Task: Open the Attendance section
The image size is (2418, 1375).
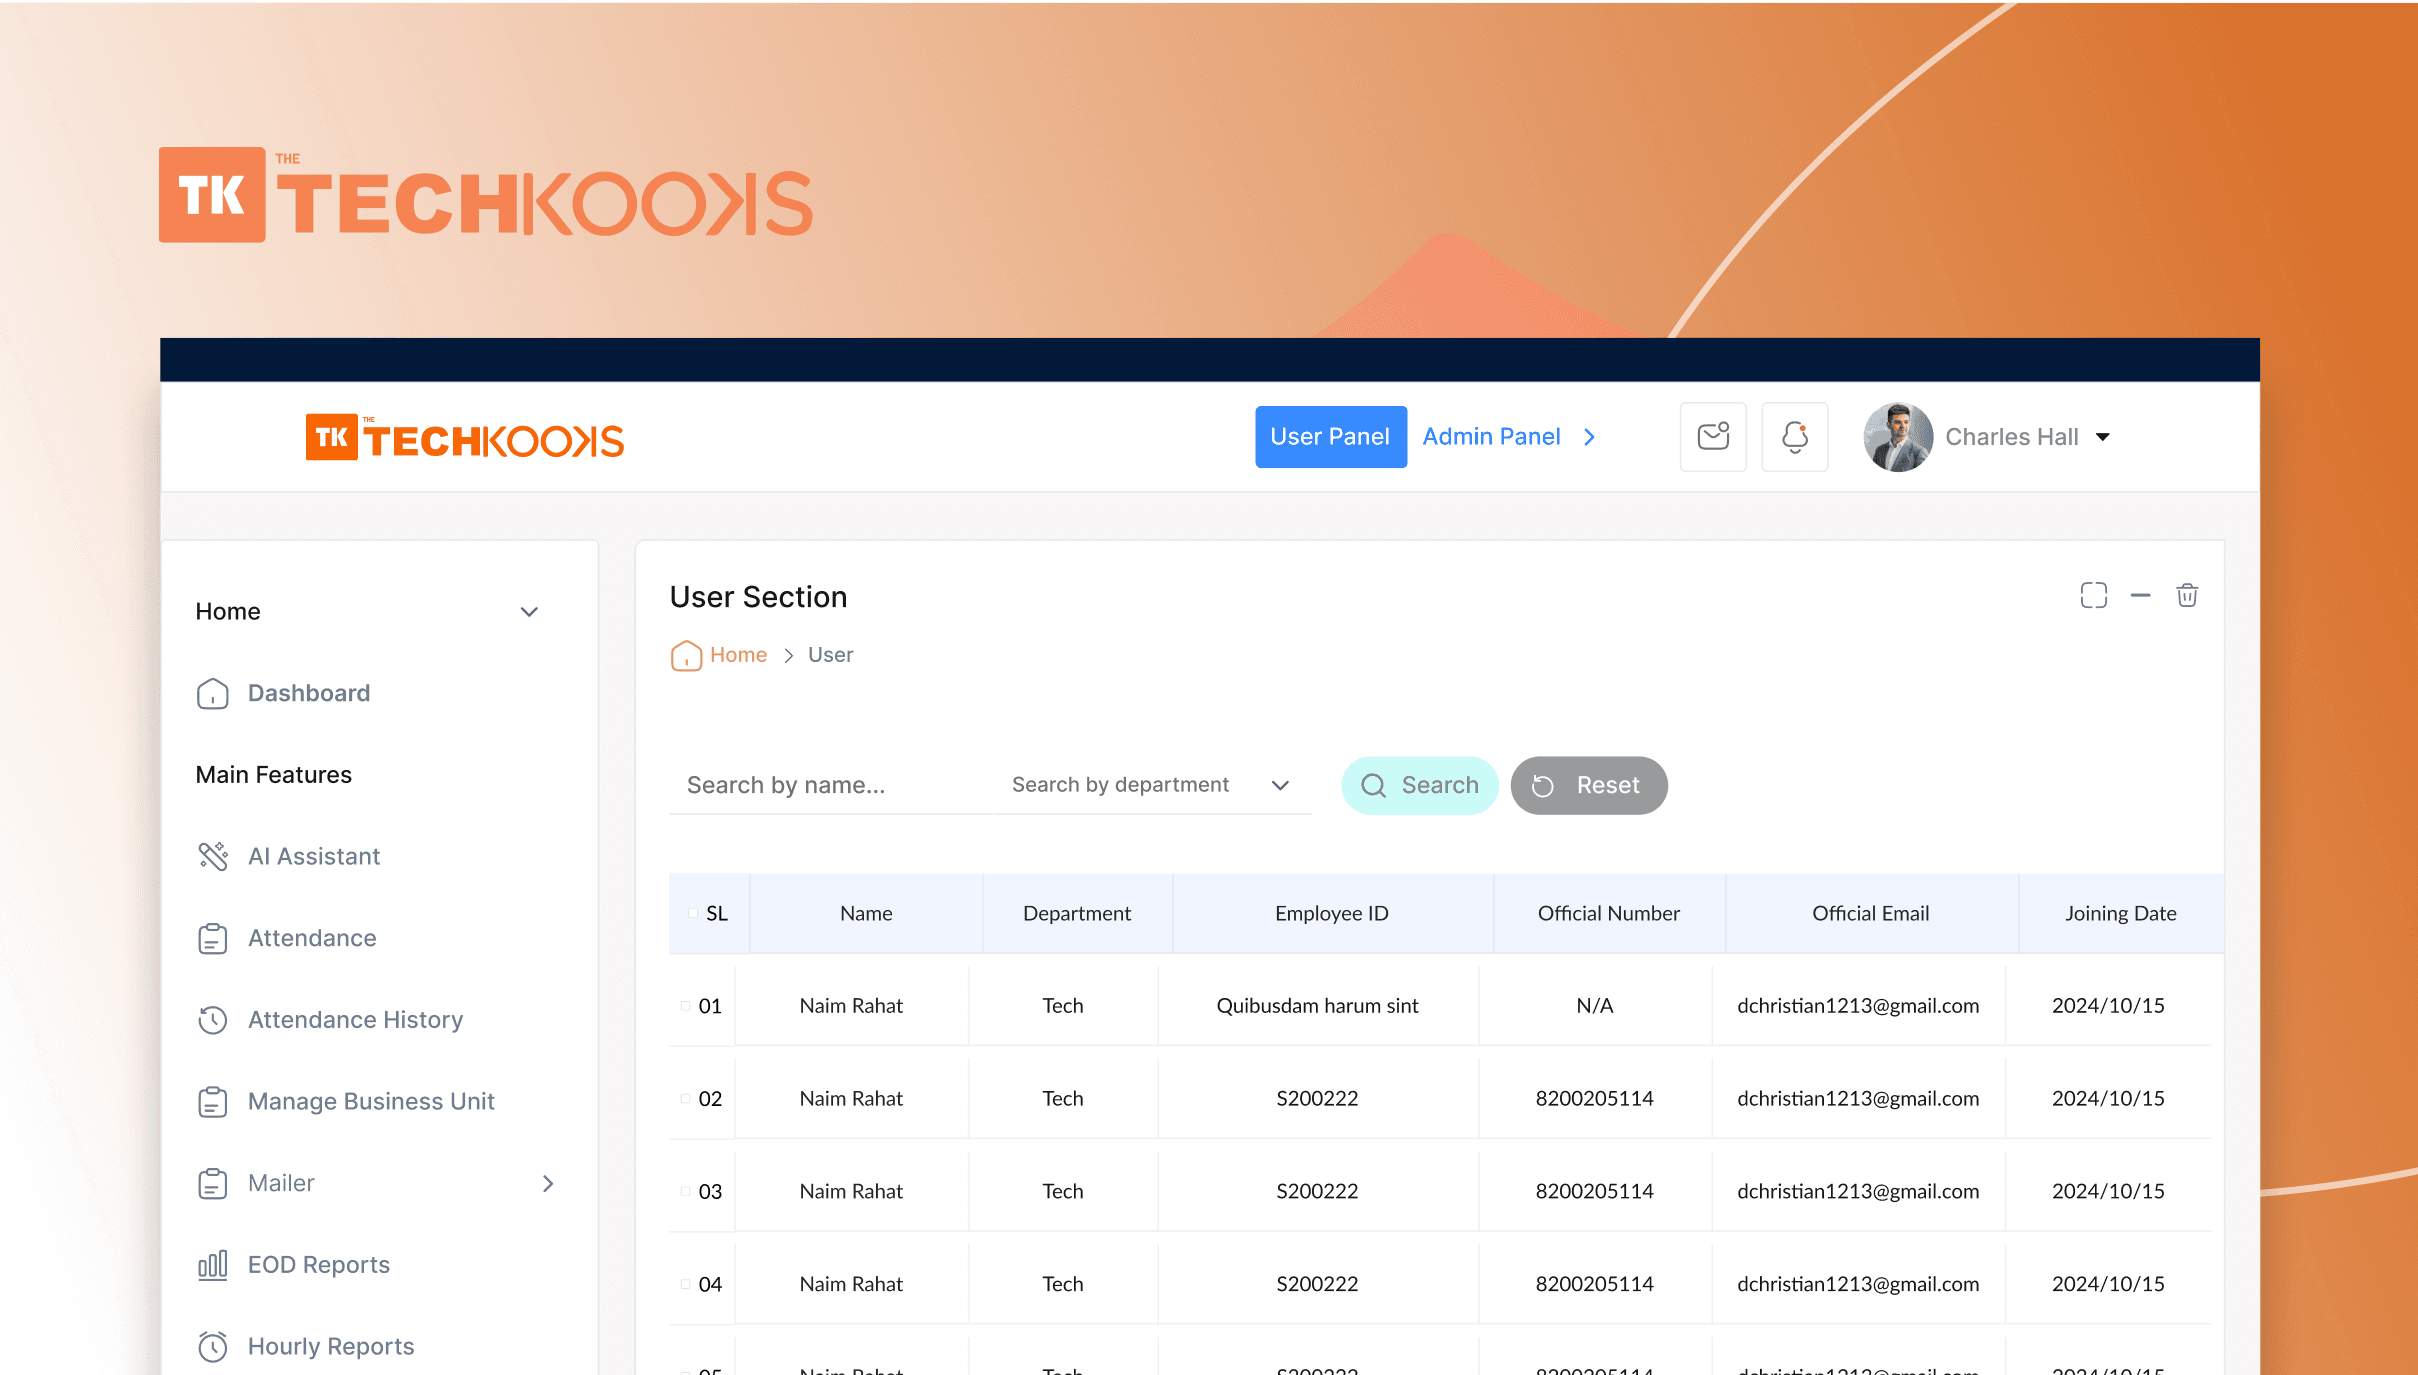Action: [311, 938]
